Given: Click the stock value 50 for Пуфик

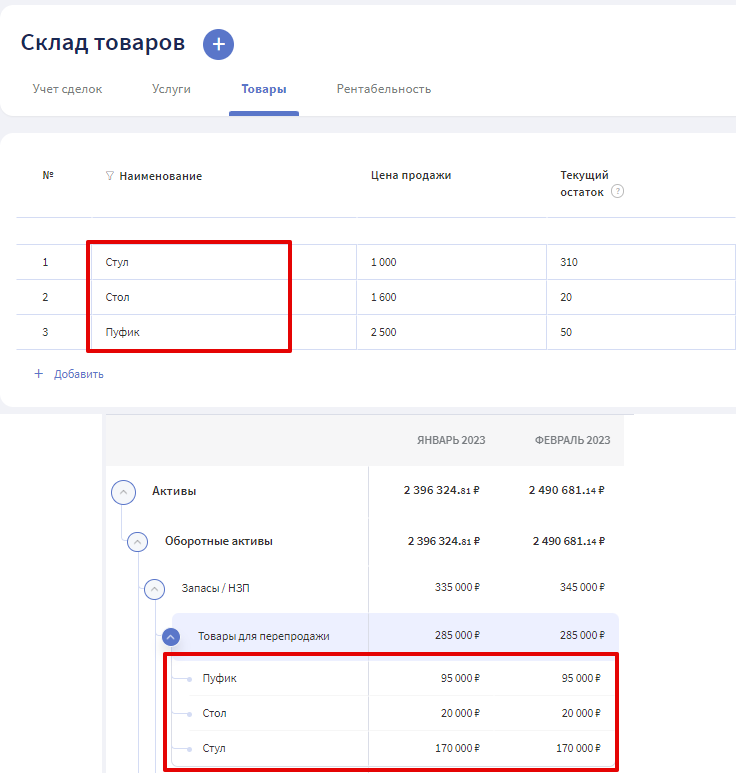Looking at the screenshot, I should click(566, 332).
